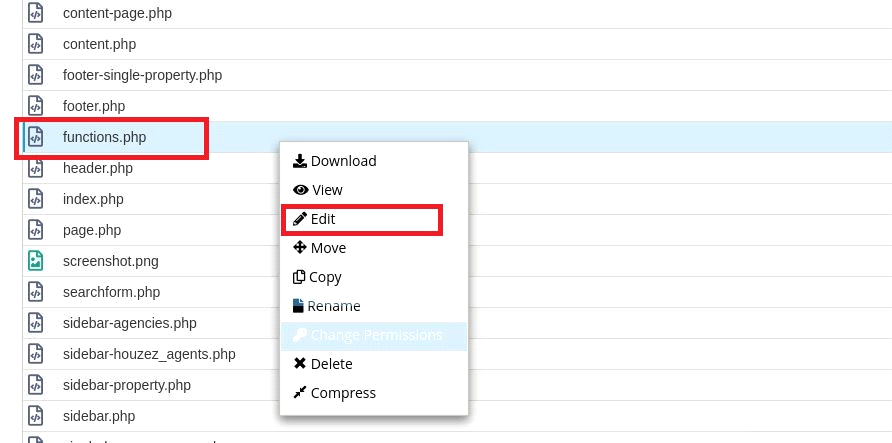Open Change Permissions from context menu
The height and width of the screenshot is (443, 892).
(376, 335)
